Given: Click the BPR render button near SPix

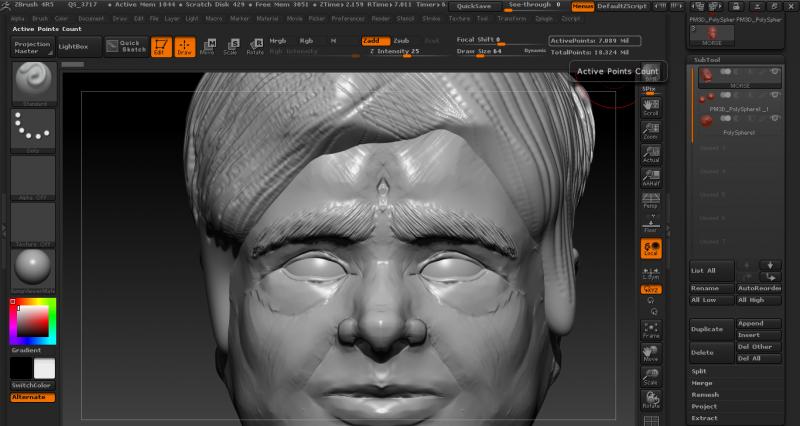Looking at the screenshot, I should tap(651, 72).
